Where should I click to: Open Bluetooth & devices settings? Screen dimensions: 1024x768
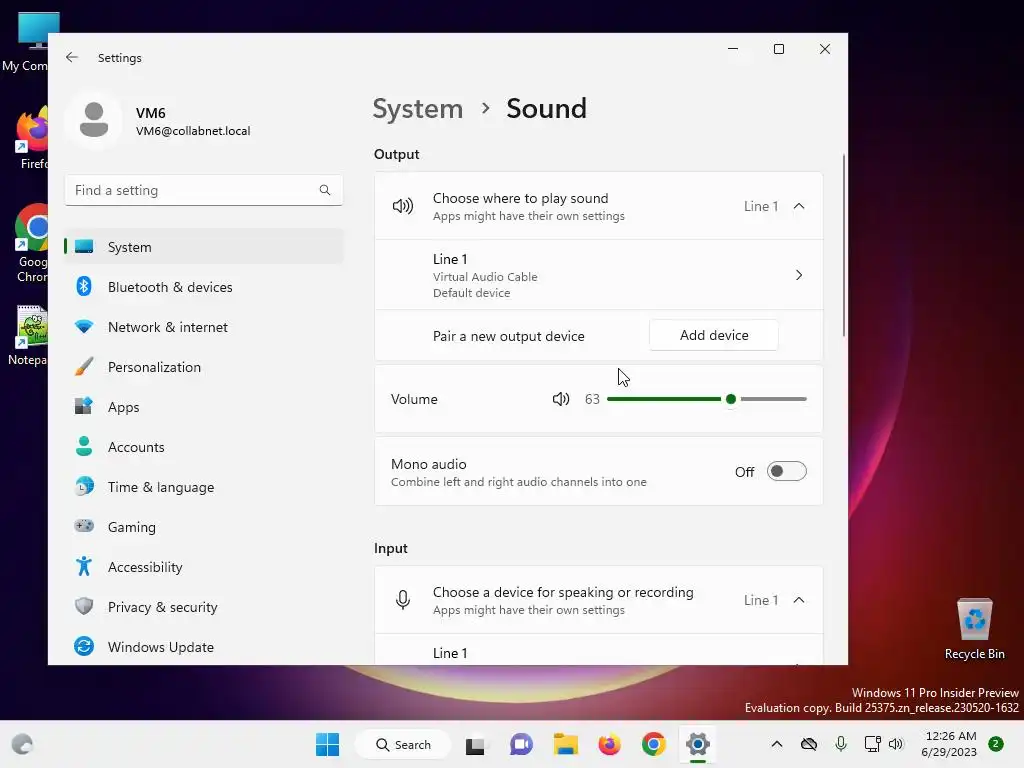click(x=204, y=287)
